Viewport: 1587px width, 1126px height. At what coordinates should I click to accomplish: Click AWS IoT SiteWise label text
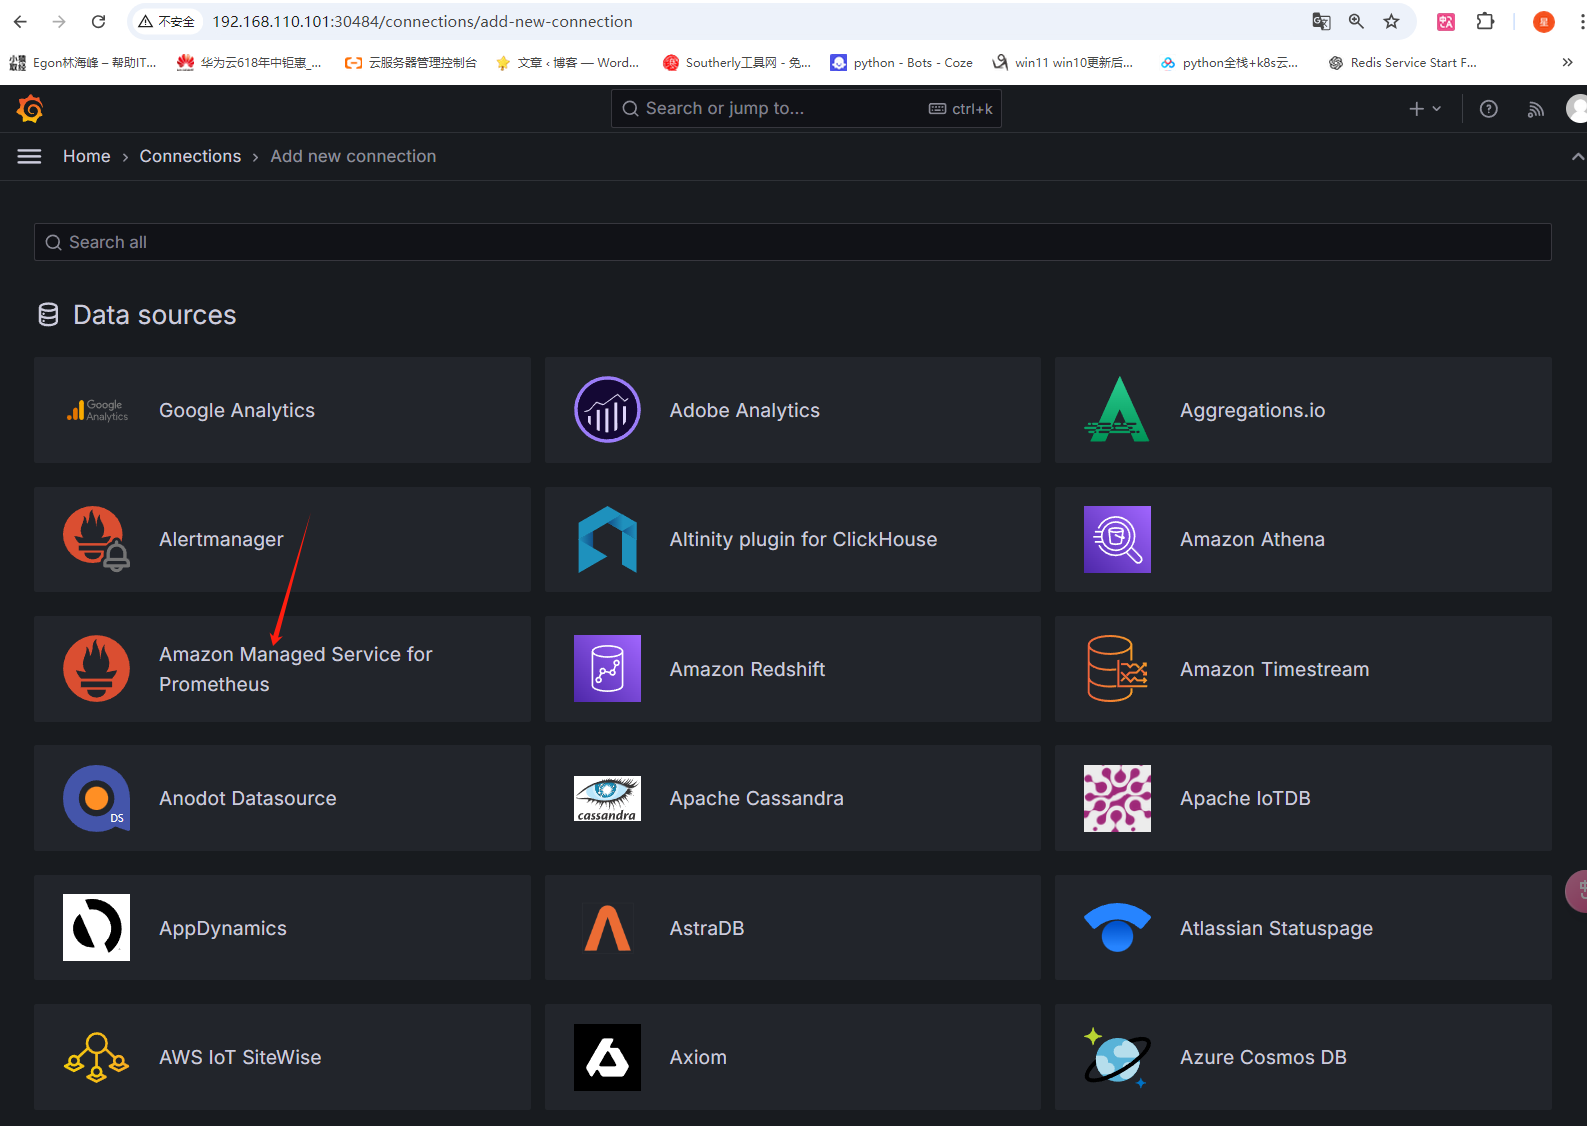tap(240, 1057)
